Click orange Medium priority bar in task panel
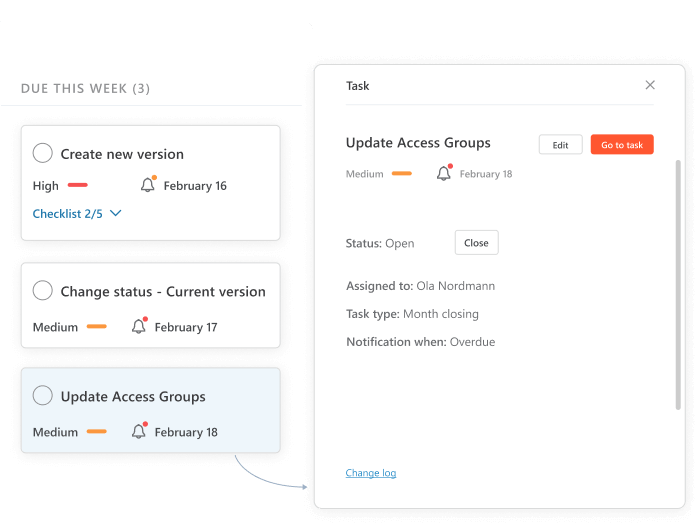699x531 pixels. tap(402, 174)
